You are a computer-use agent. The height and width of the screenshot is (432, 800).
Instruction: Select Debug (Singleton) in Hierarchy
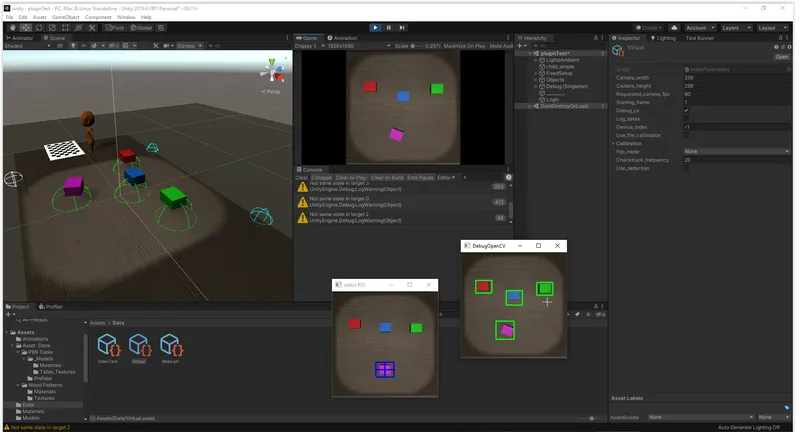tap(567, 86)
